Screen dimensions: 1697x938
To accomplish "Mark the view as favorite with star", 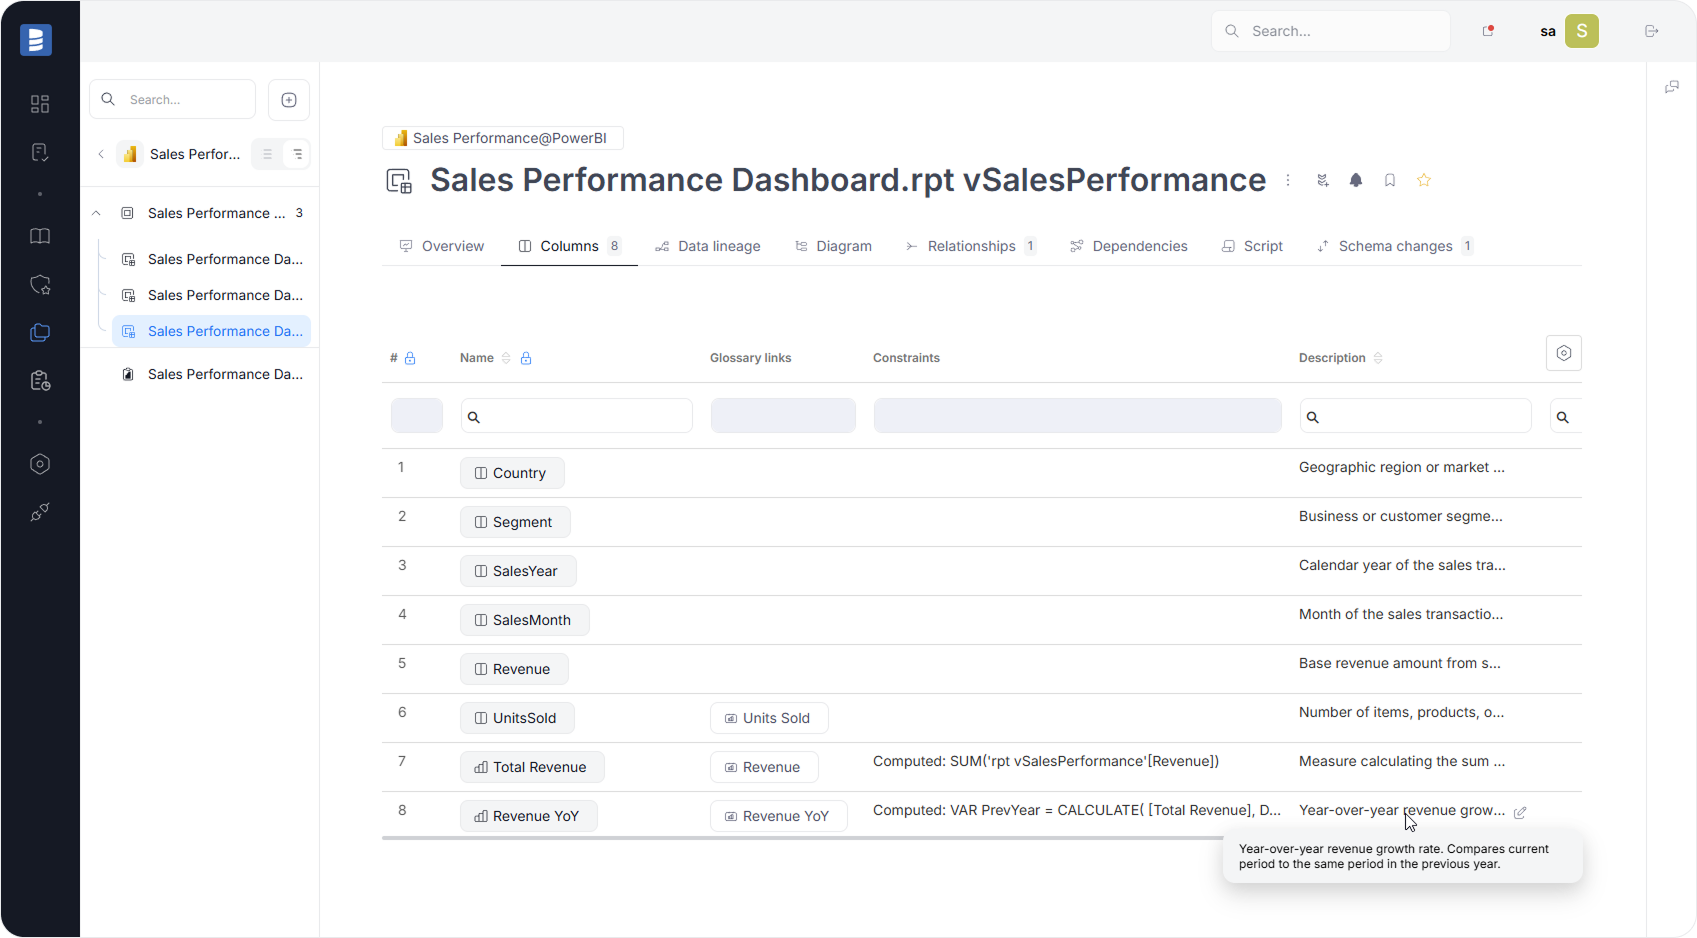I will [1424, 180].
